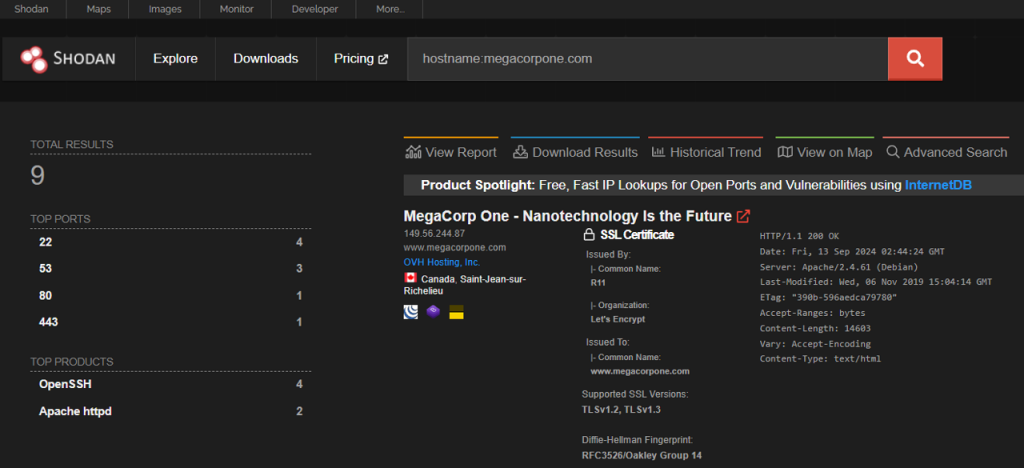Click the IP address 149.56.244.87
The image size is (1024, 468).
(434, 234)
